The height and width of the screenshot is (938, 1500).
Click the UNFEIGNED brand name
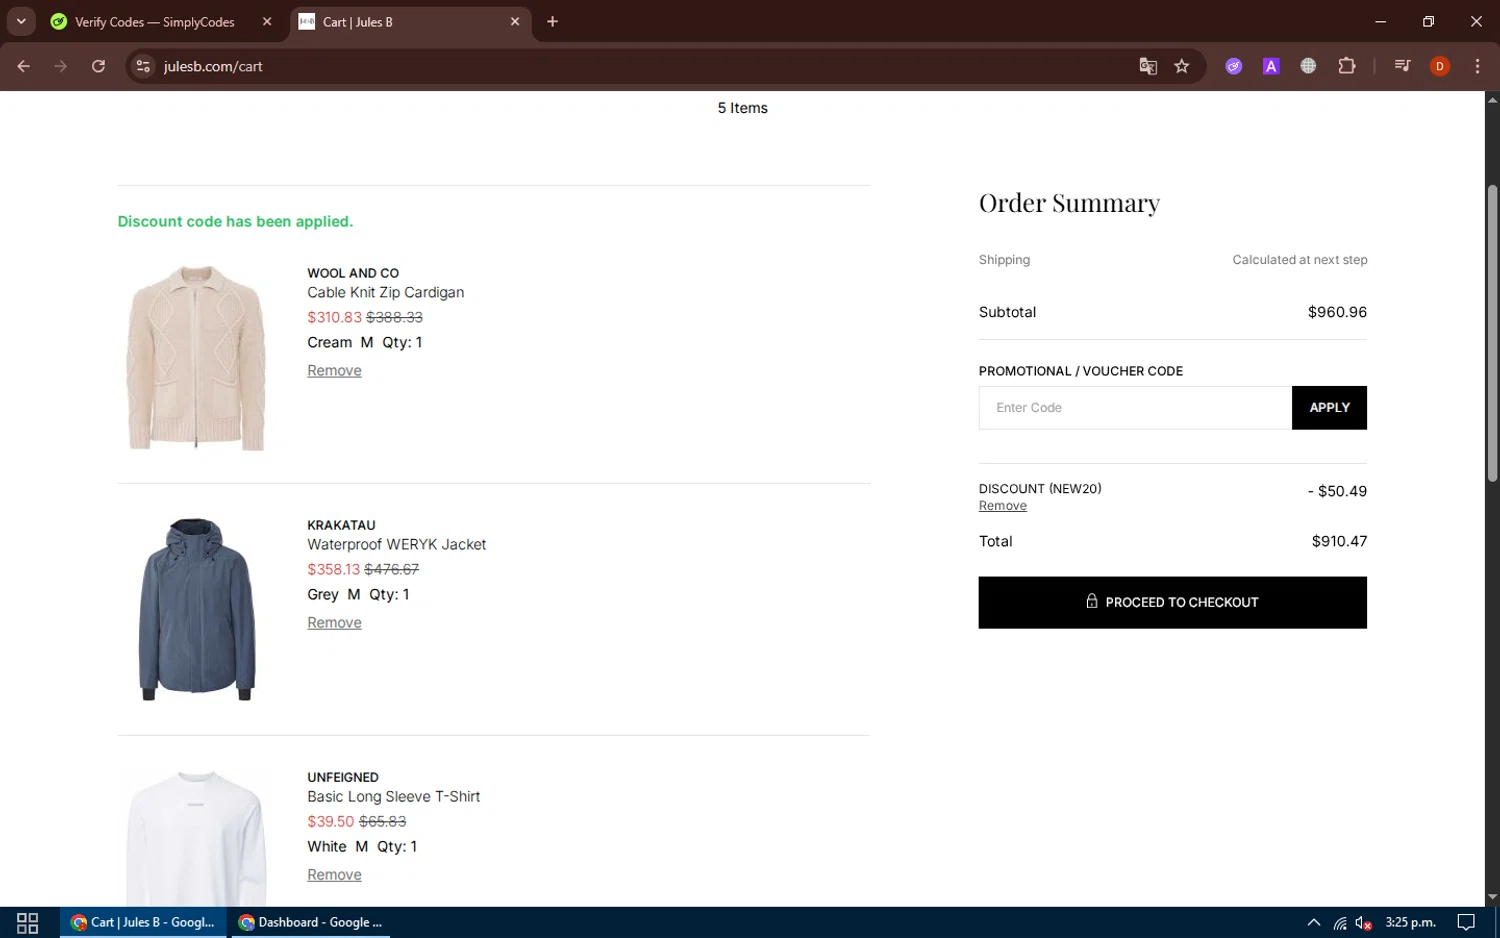pyautogui.click(x=343, y=777)
